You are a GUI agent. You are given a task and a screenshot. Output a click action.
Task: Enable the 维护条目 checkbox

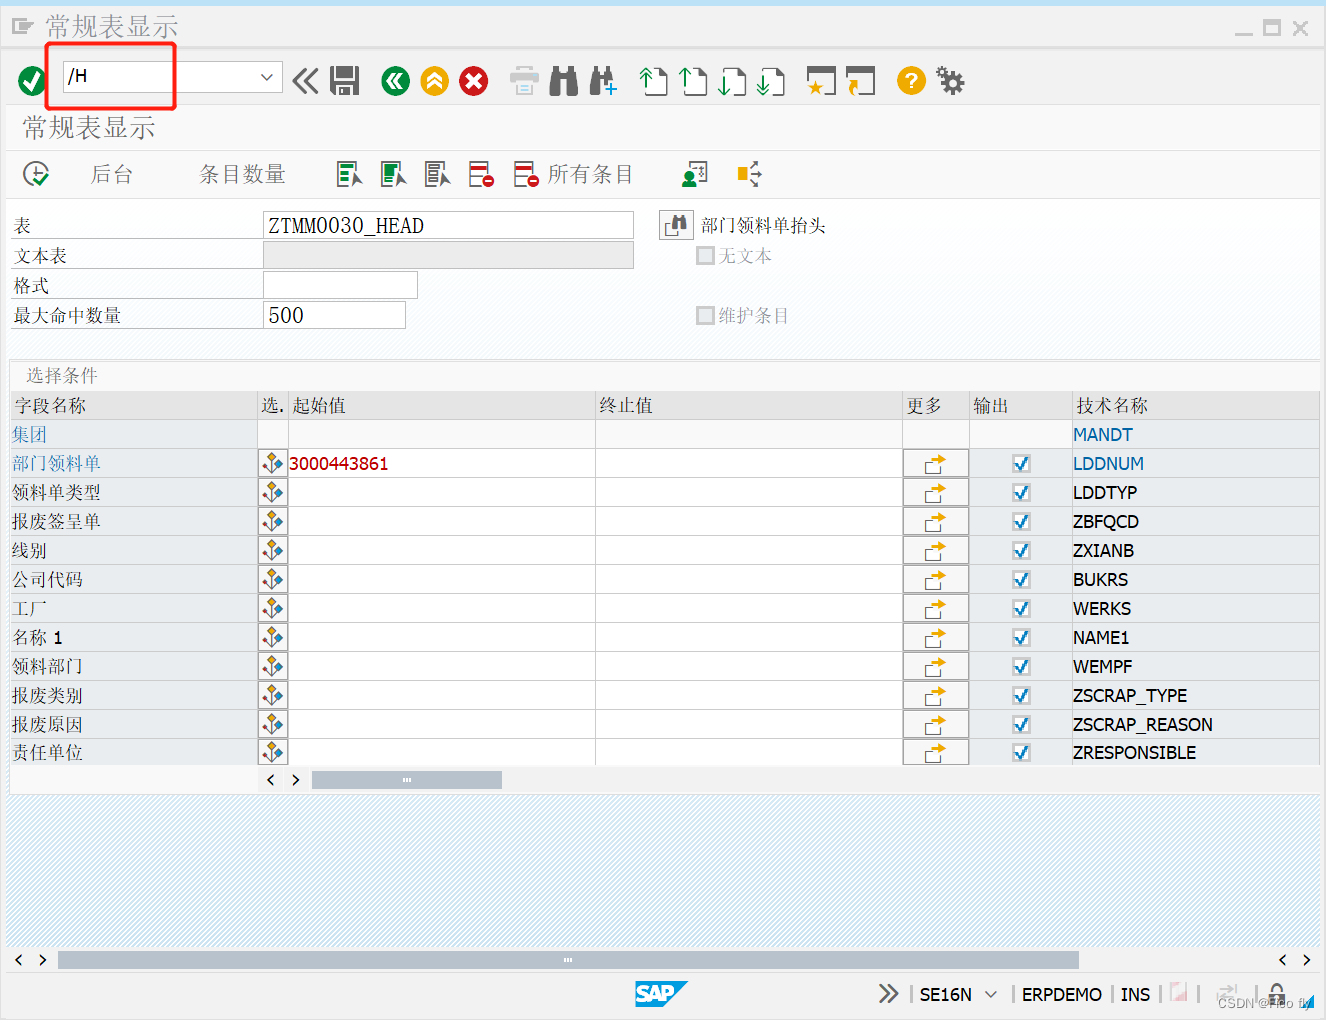point(705,315)
